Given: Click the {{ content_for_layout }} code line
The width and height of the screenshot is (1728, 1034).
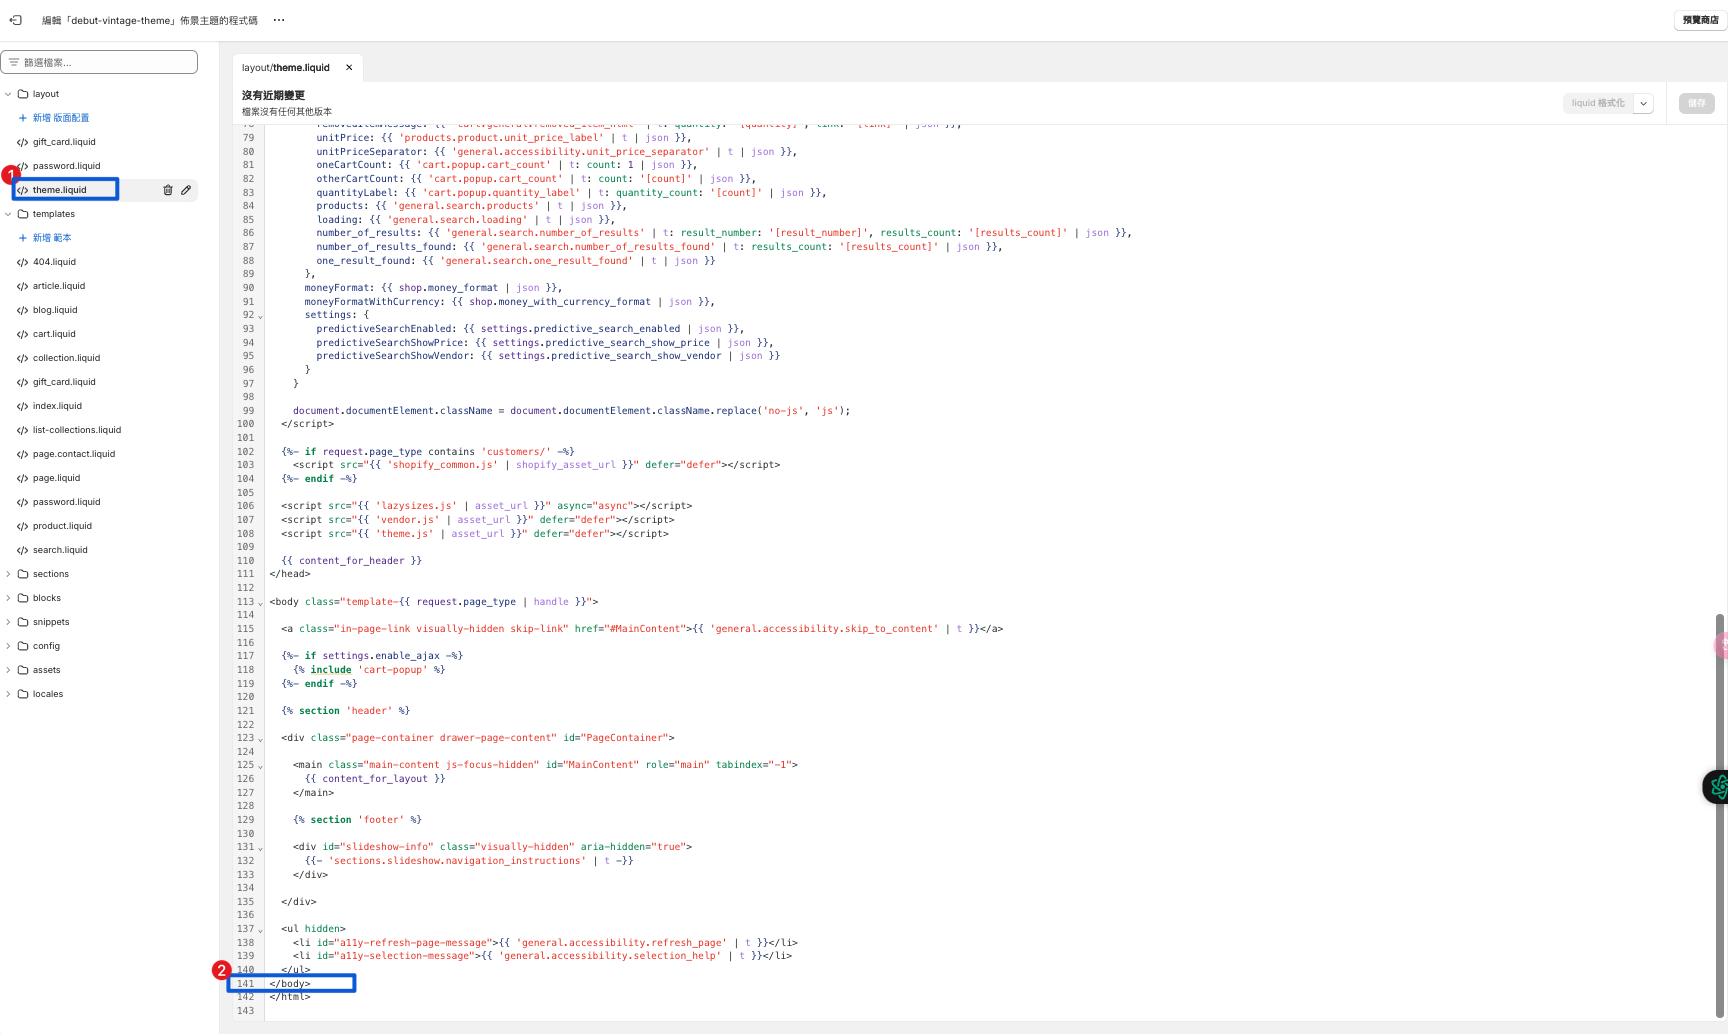Looking at the screenshot, I should (x=375, y=779).
